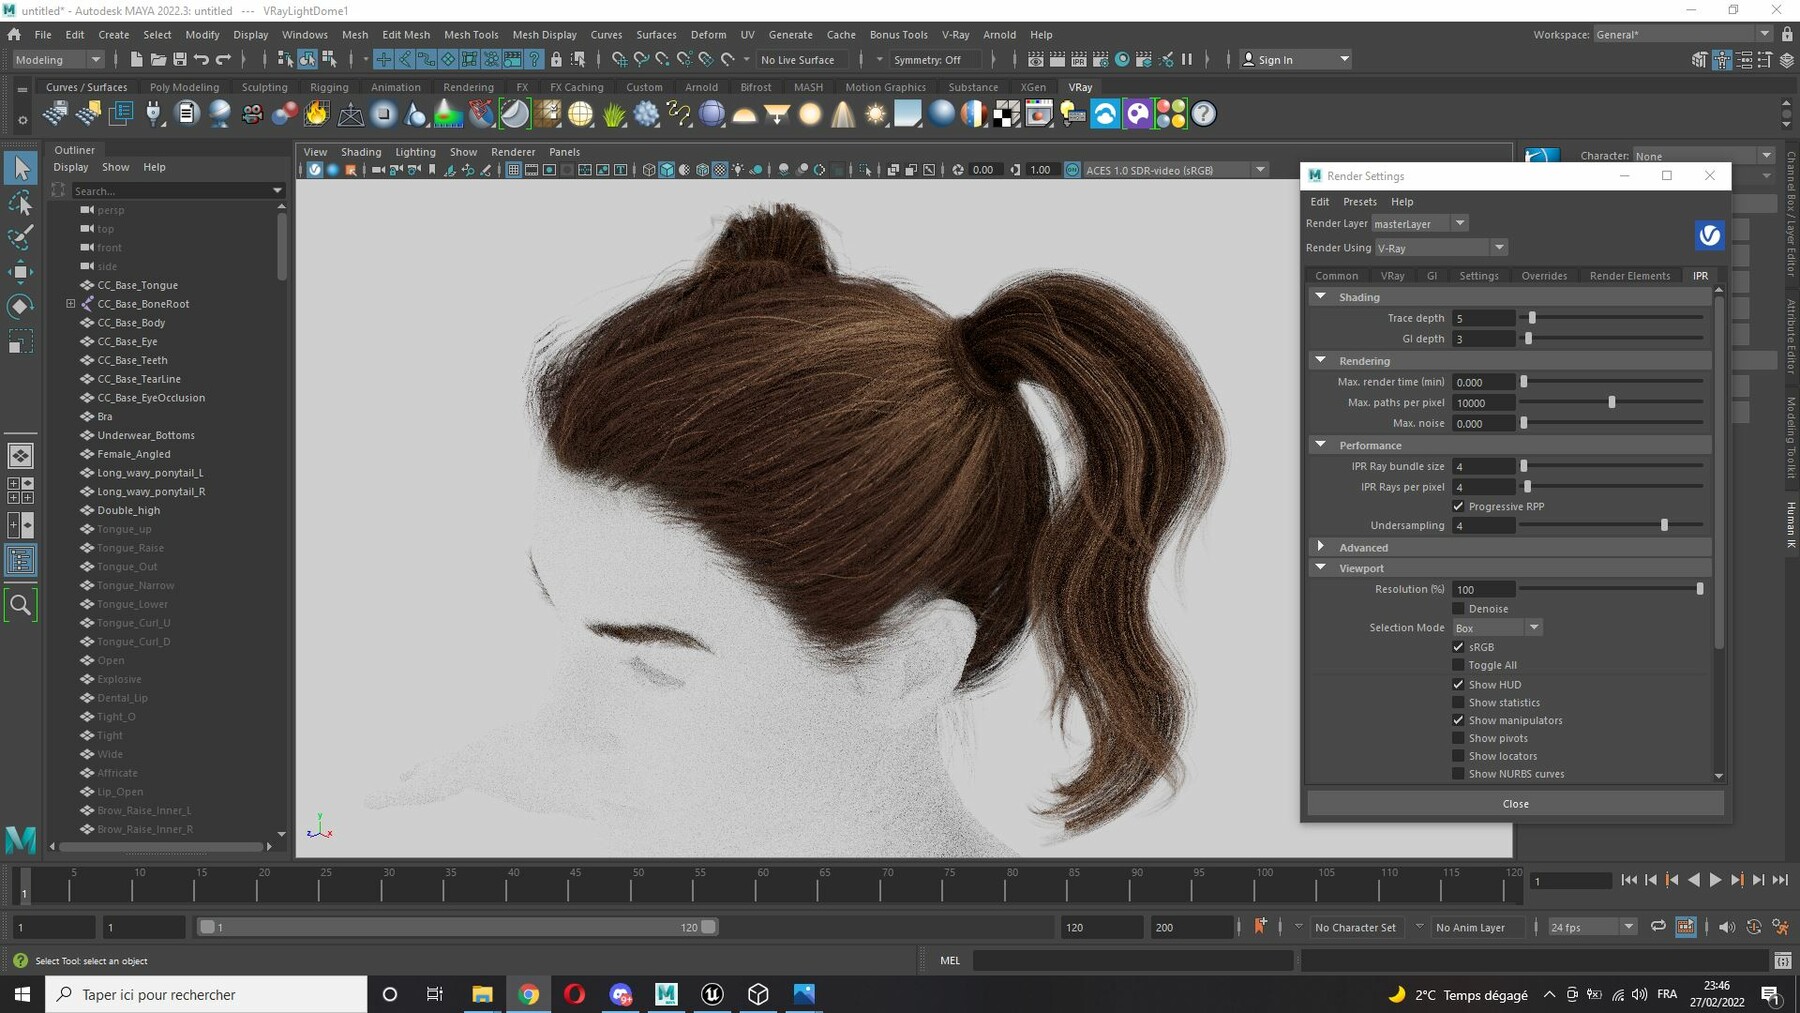The image size is (1800, 1013).
Task: Select the Select Tool arrow in toolbox
Action: click(20, 168)
